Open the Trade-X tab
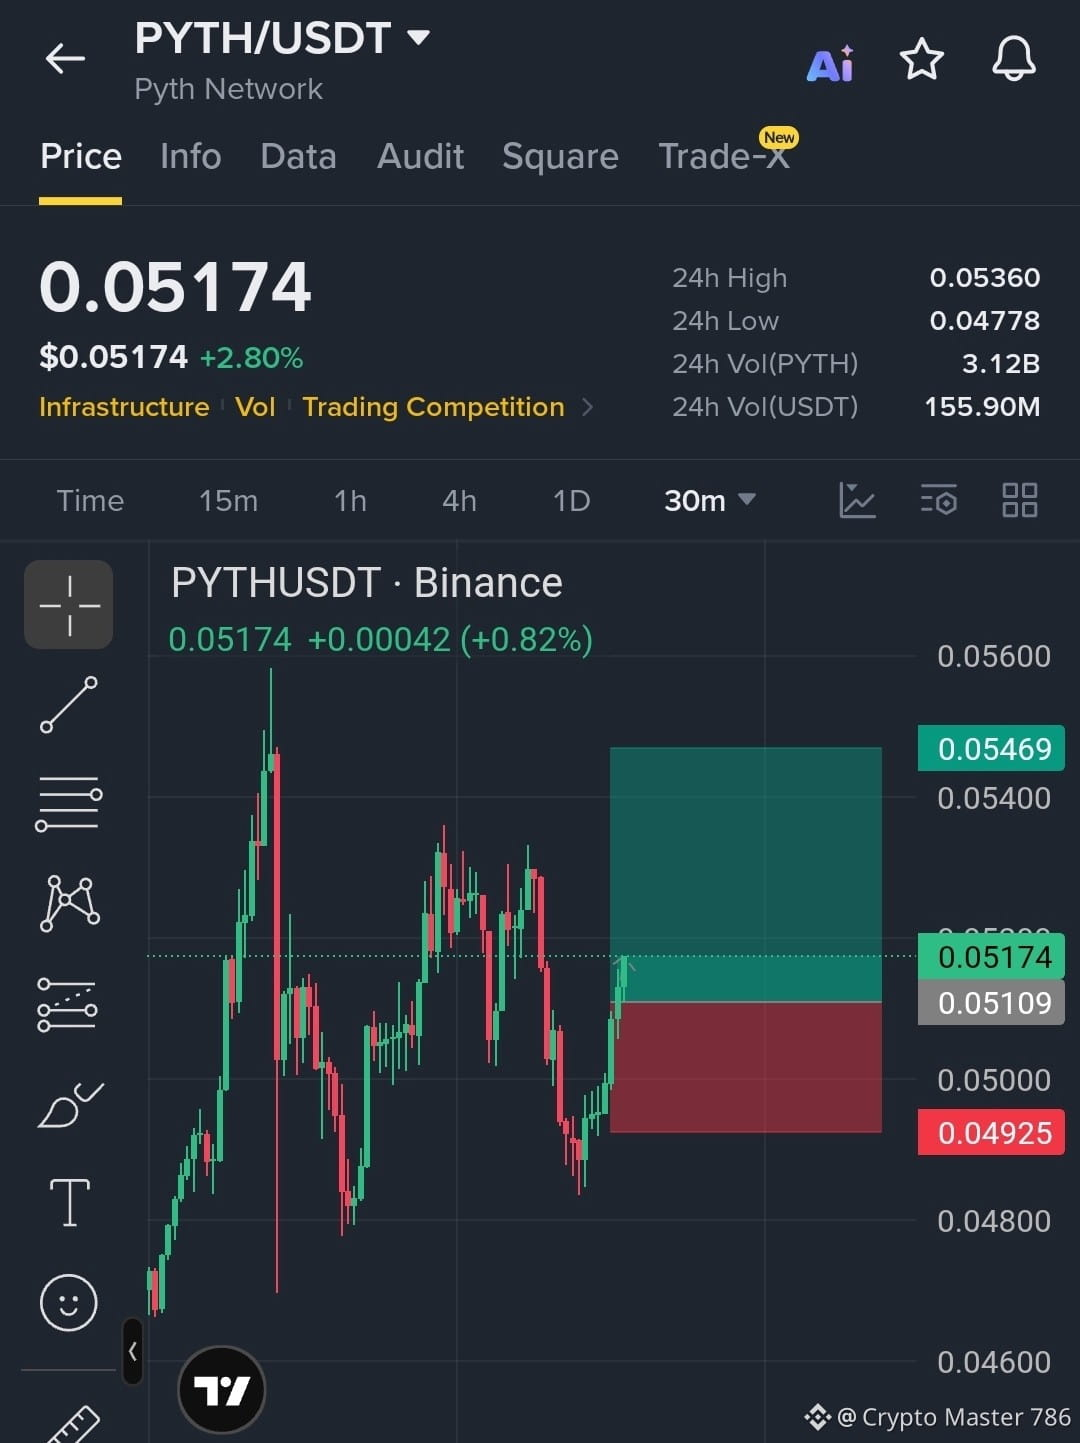Screen dimensions: 1080x1443 click(x=724, y=157)
